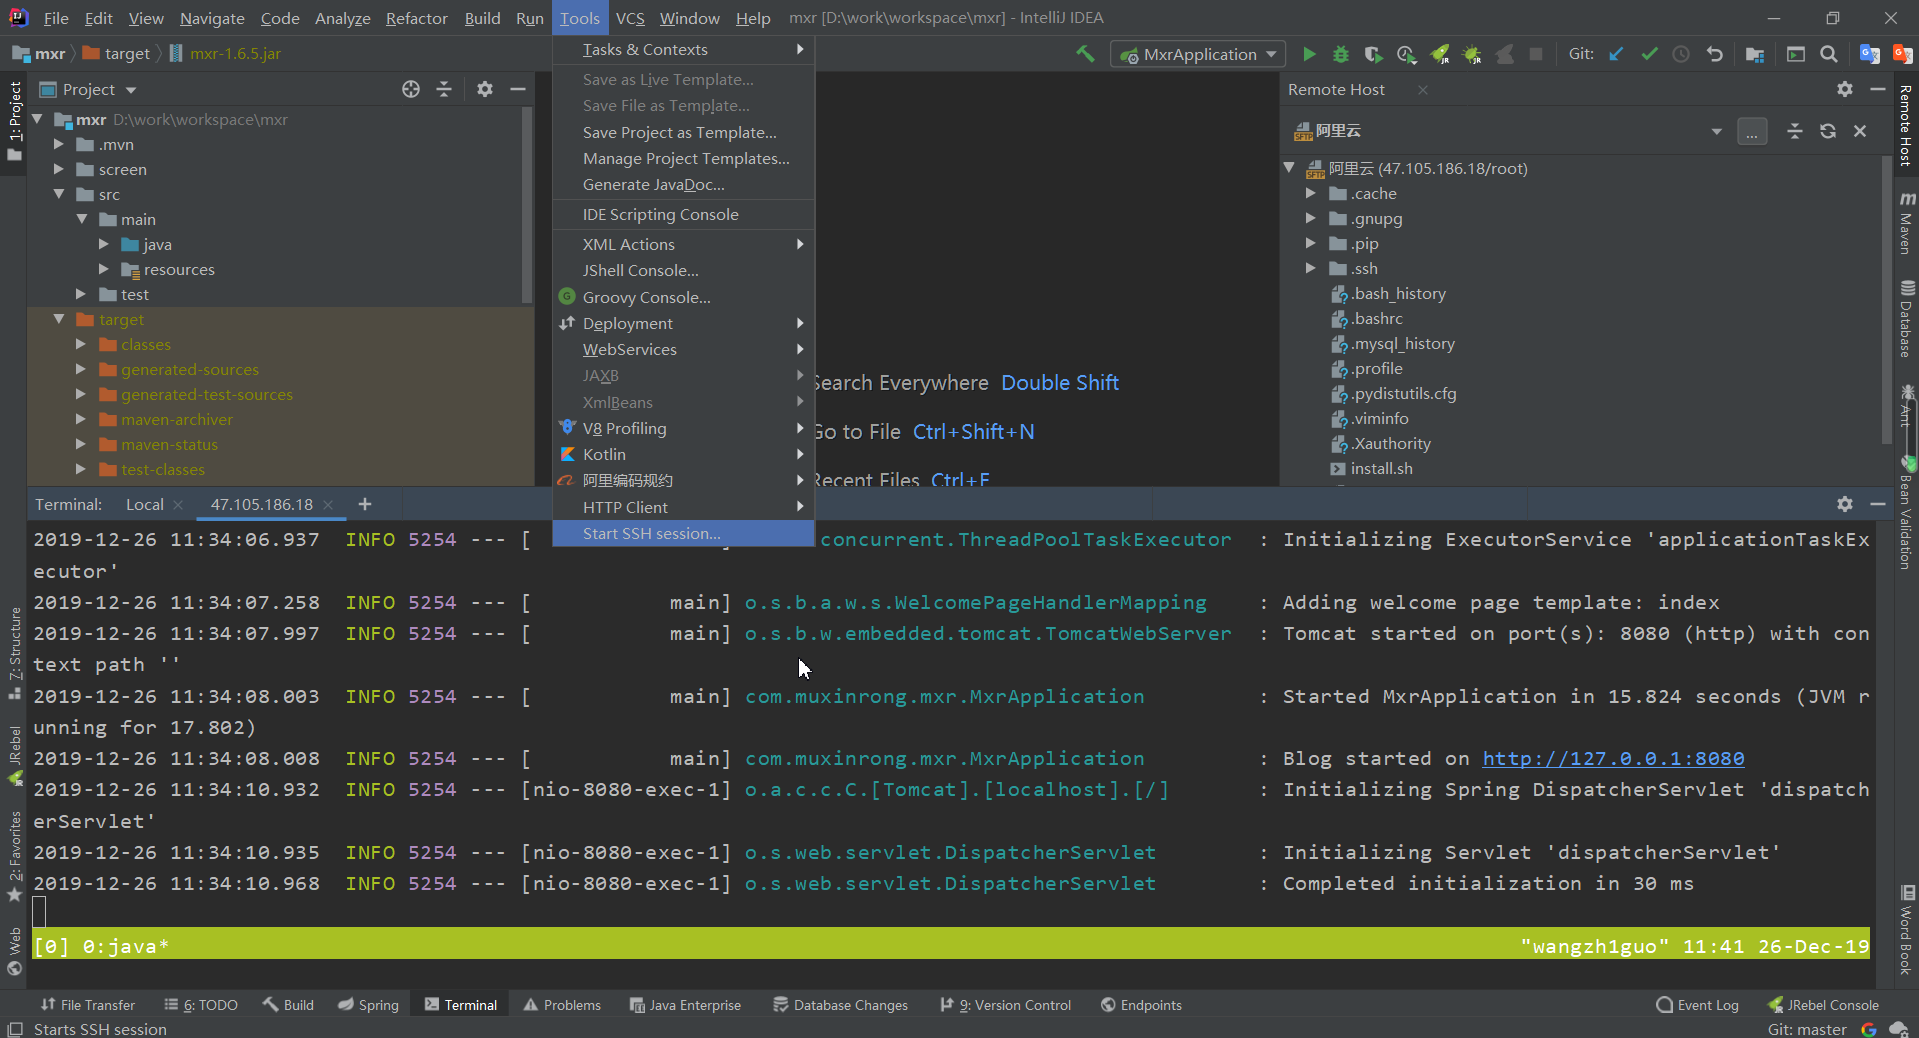Expand the .ssh remote folder

coord(1311,268)
